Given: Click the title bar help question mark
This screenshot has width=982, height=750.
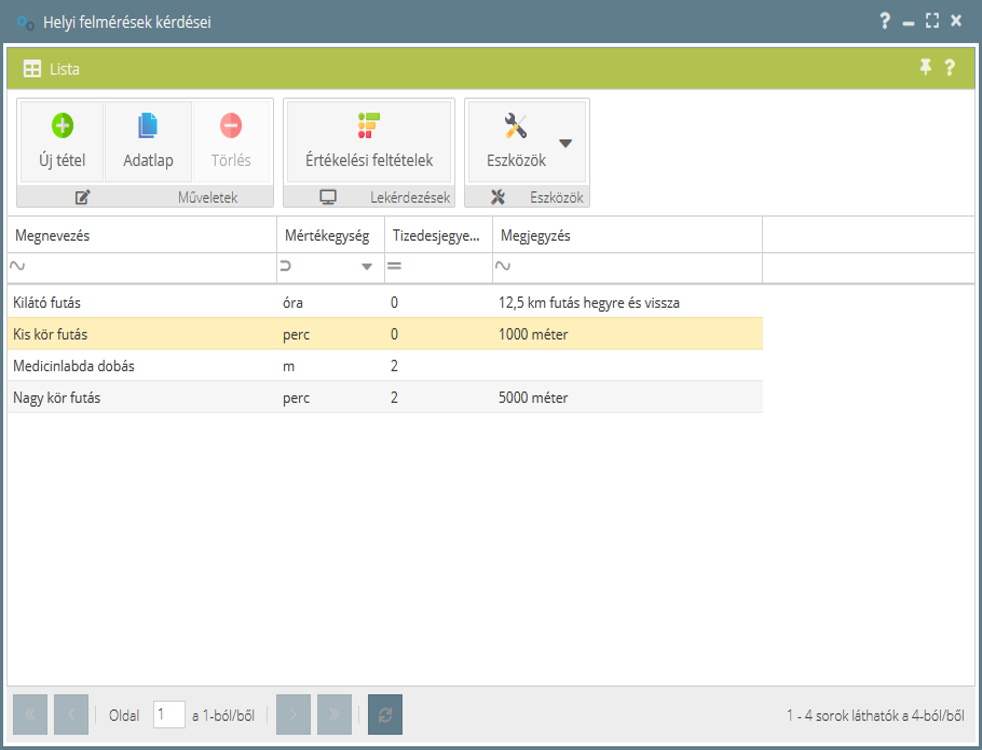Looking at the screenshot, I should coord(884,21).
